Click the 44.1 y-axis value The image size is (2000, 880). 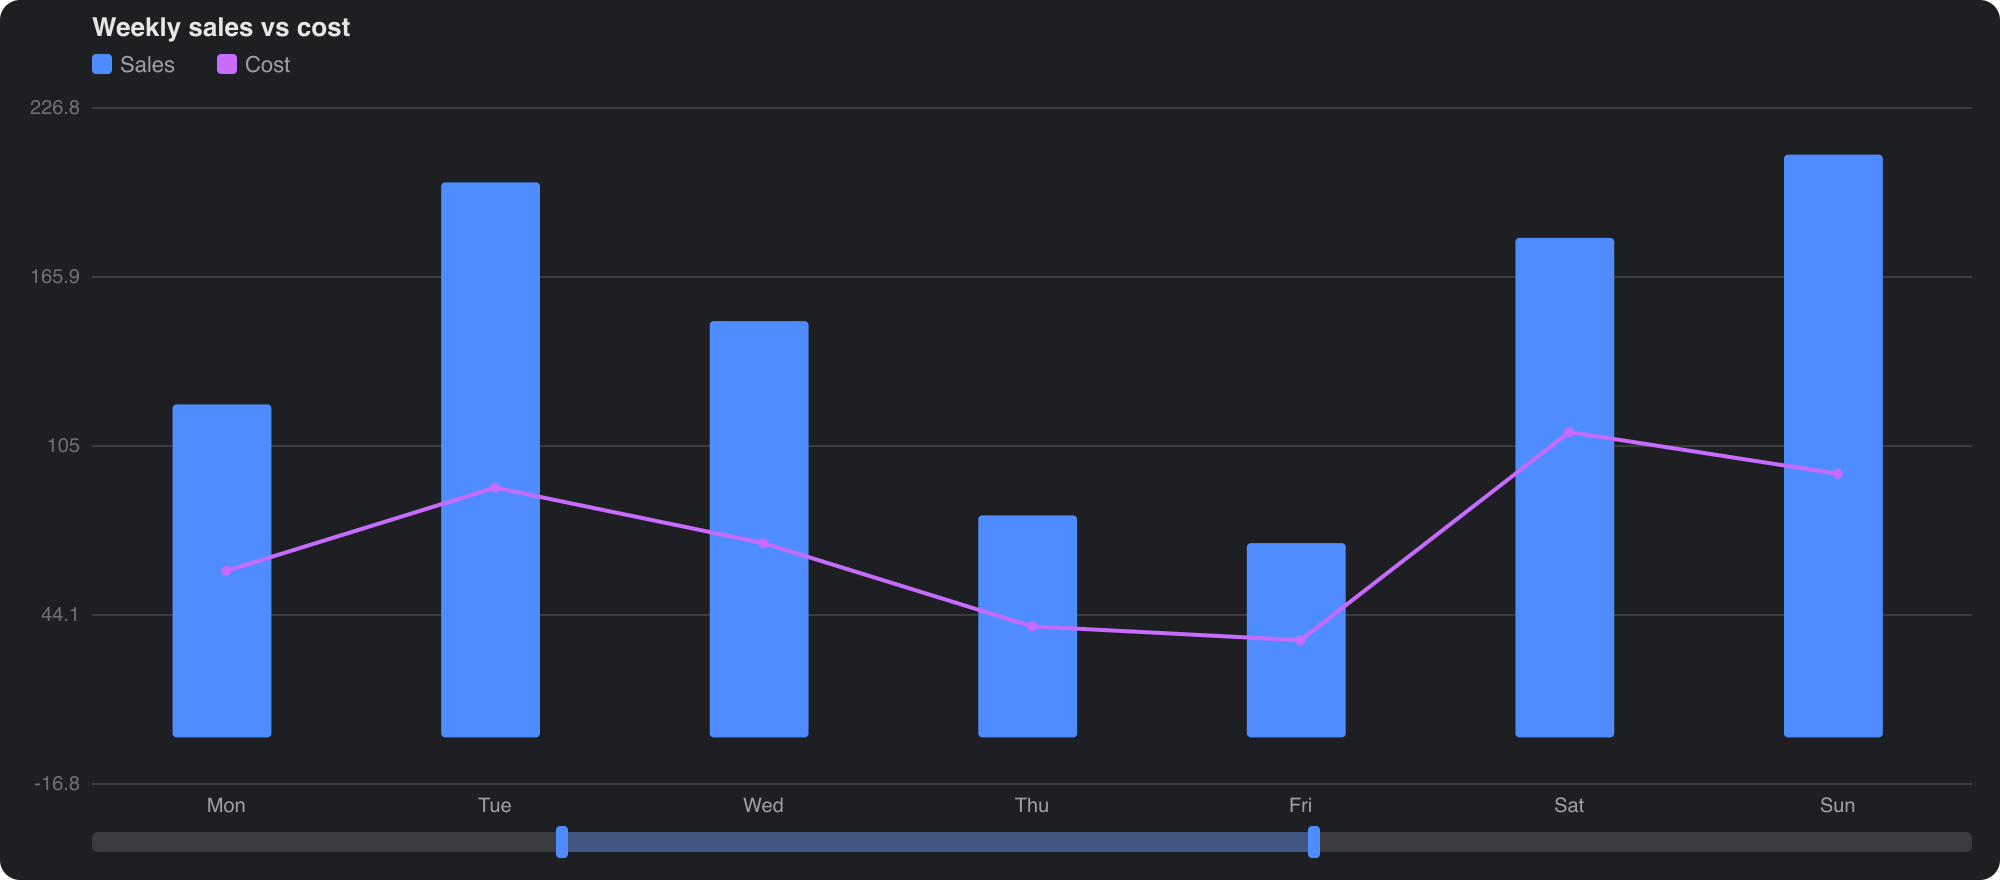[60, 615]
